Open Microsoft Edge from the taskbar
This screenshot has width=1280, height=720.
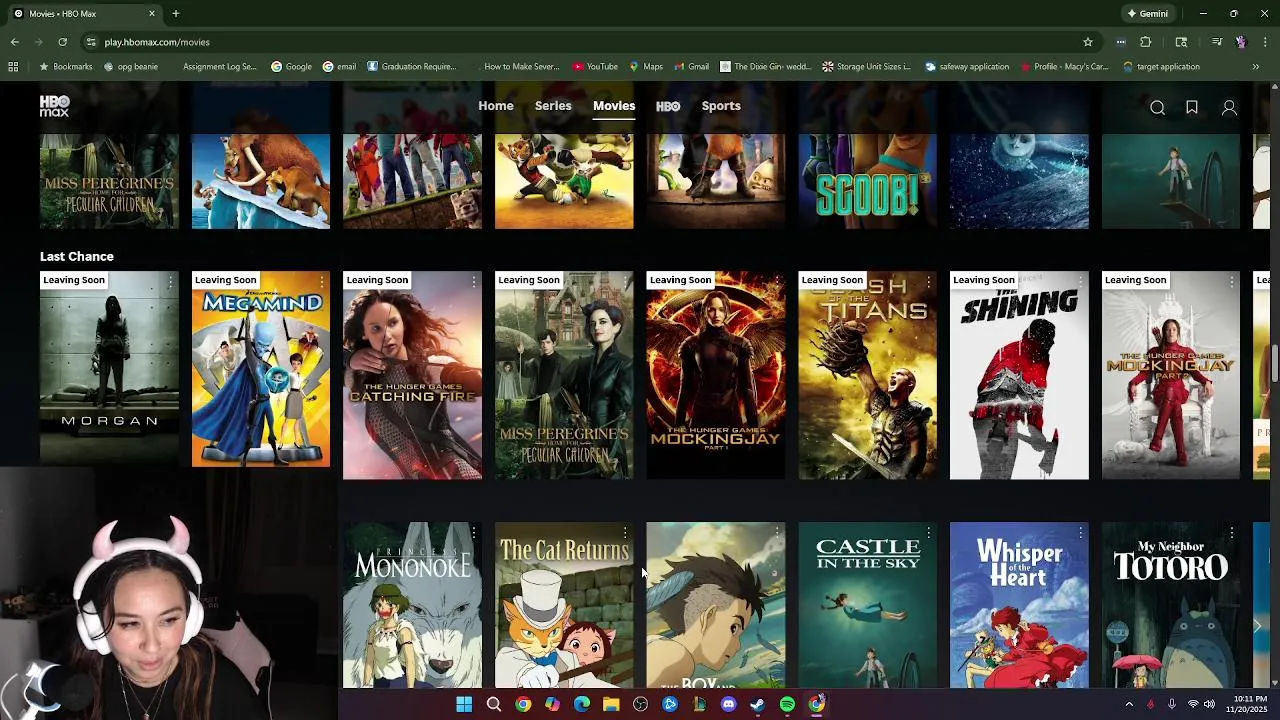(582, 705)
